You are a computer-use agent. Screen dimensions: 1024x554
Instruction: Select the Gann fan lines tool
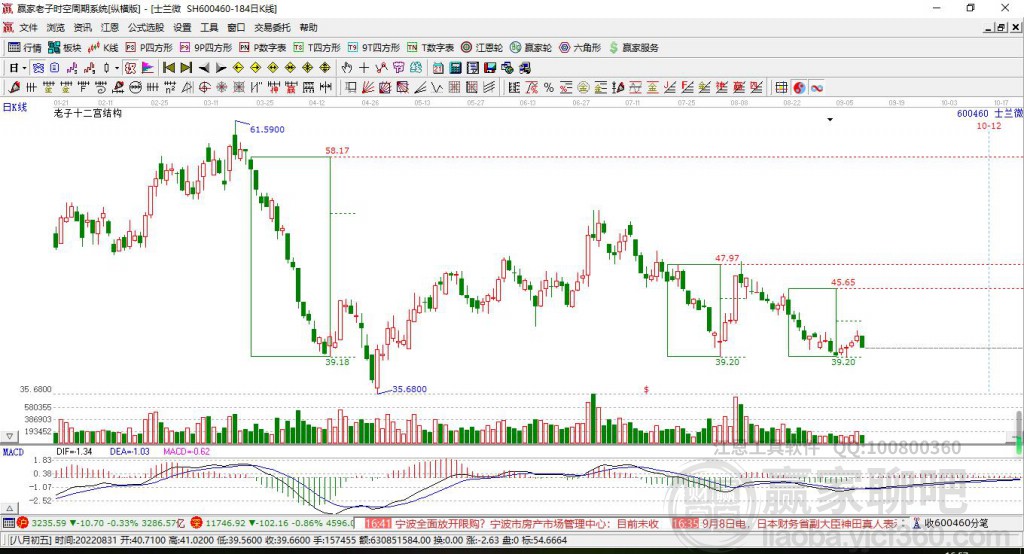coord(368,88)
